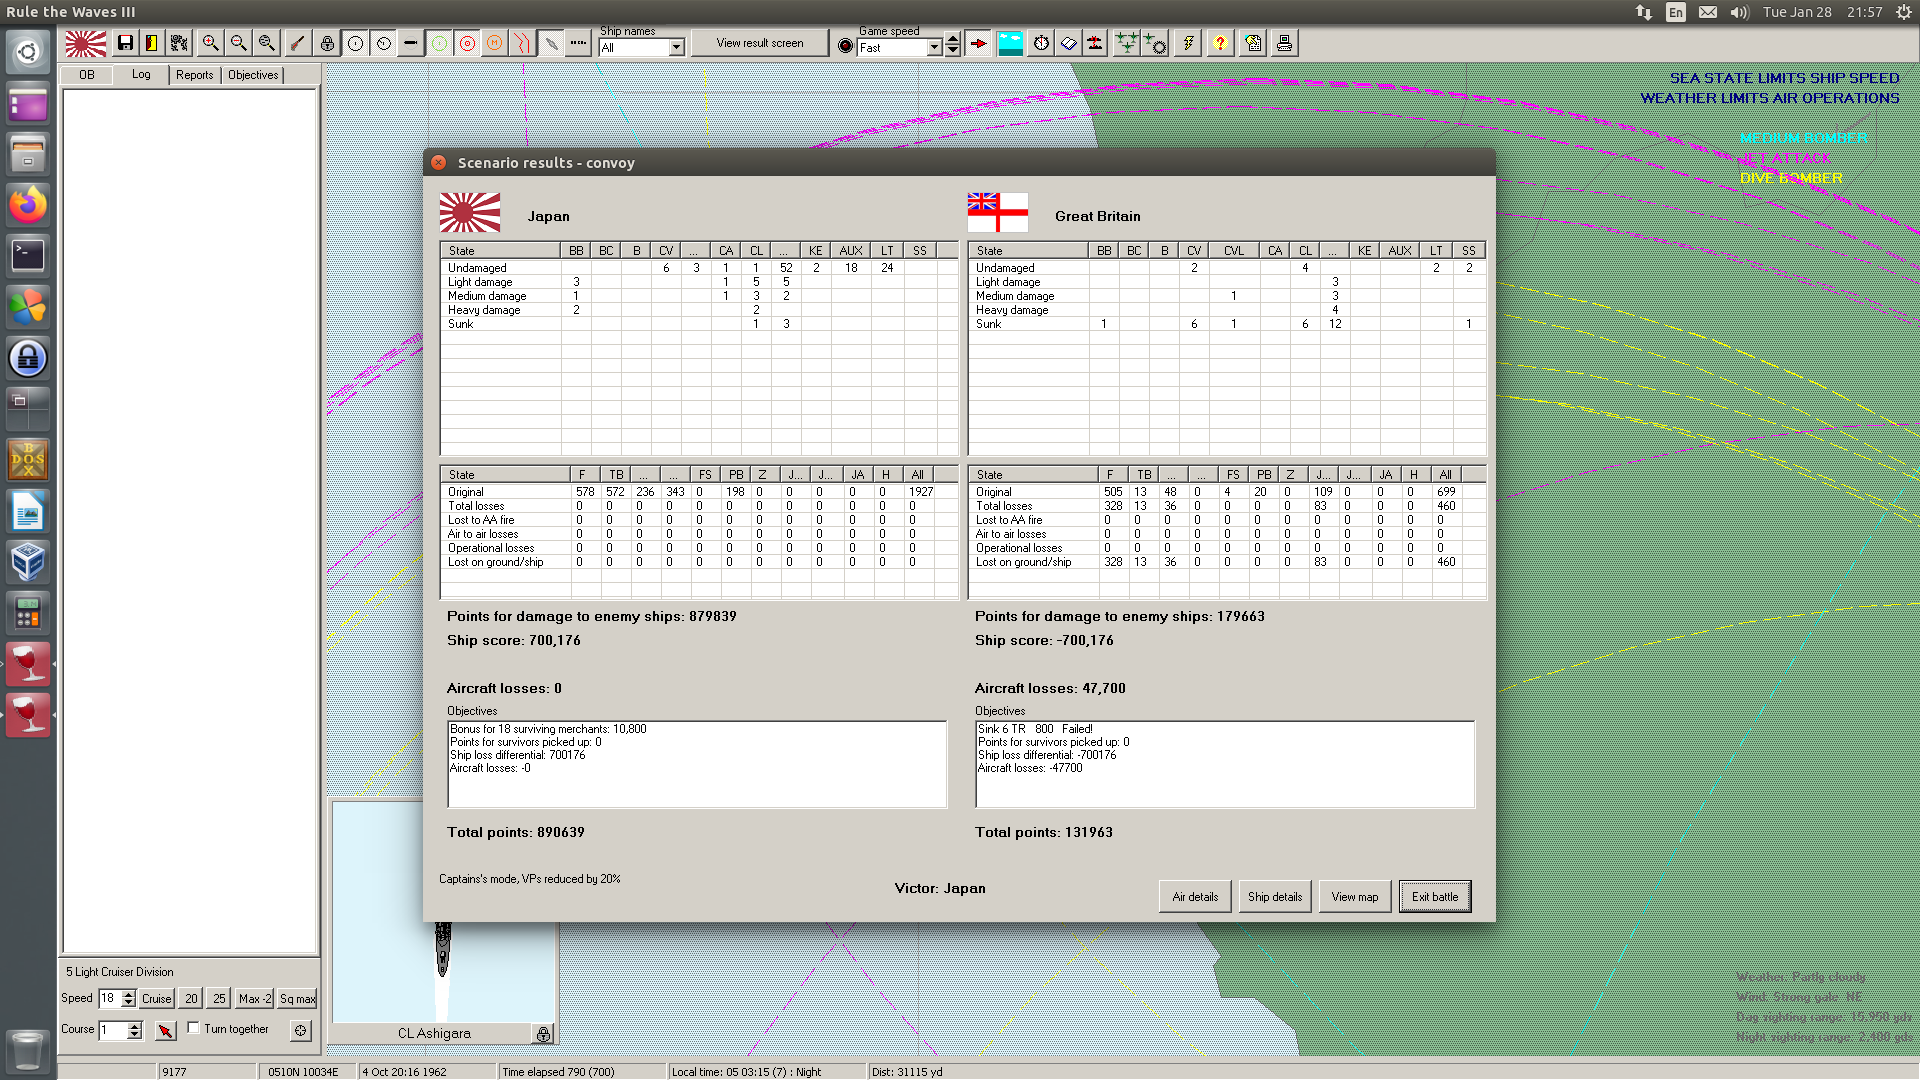
Task: Click the red arrow course pointer button
Action: tap(166, 1030)
